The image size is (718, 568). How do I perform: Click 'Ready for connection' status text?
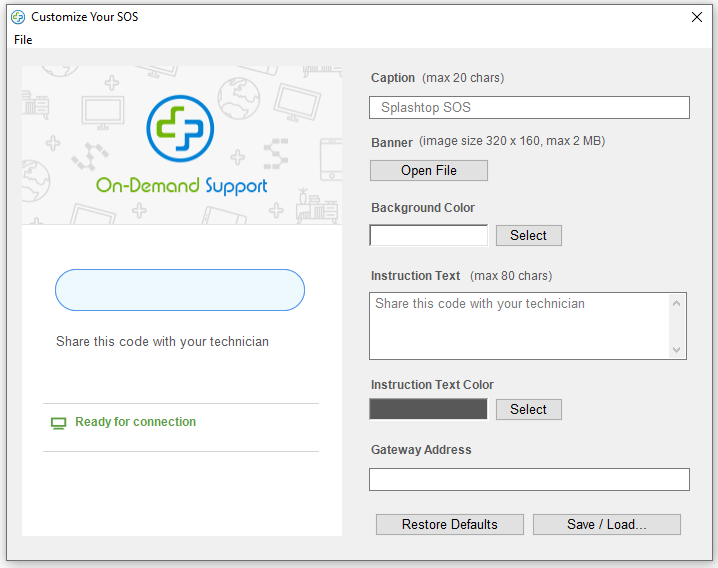click(x=136, y=421)
